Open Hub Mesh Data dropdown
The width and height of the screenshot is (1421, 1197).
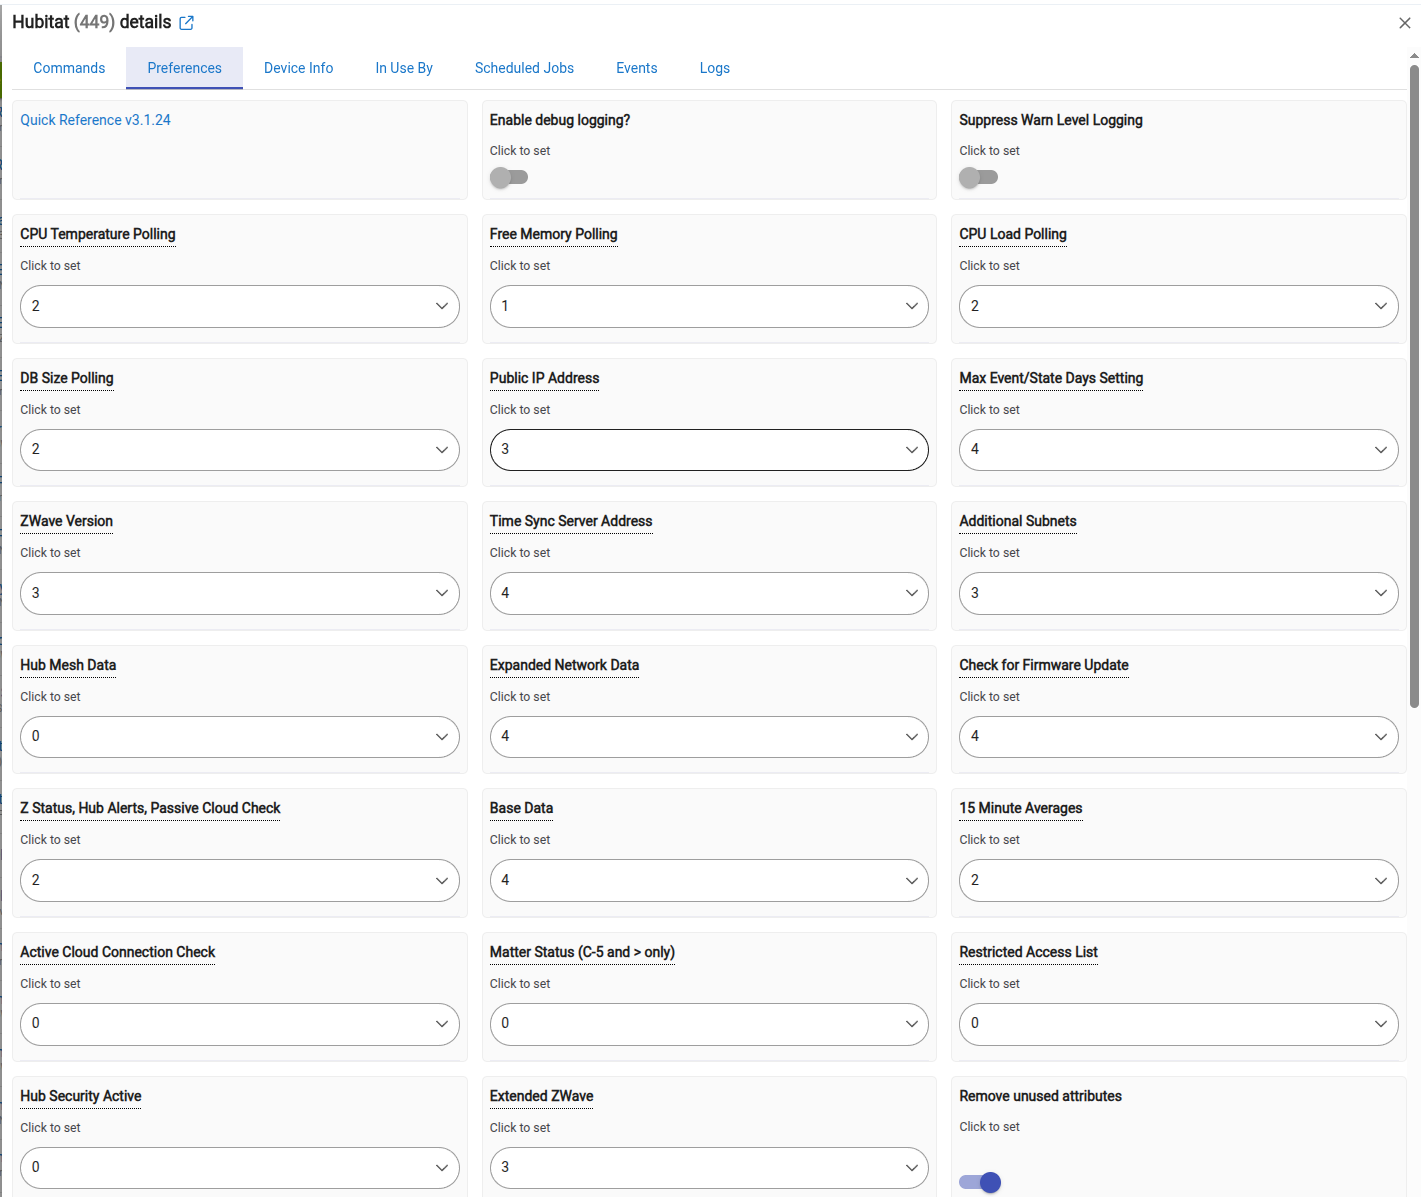(239, 737)
